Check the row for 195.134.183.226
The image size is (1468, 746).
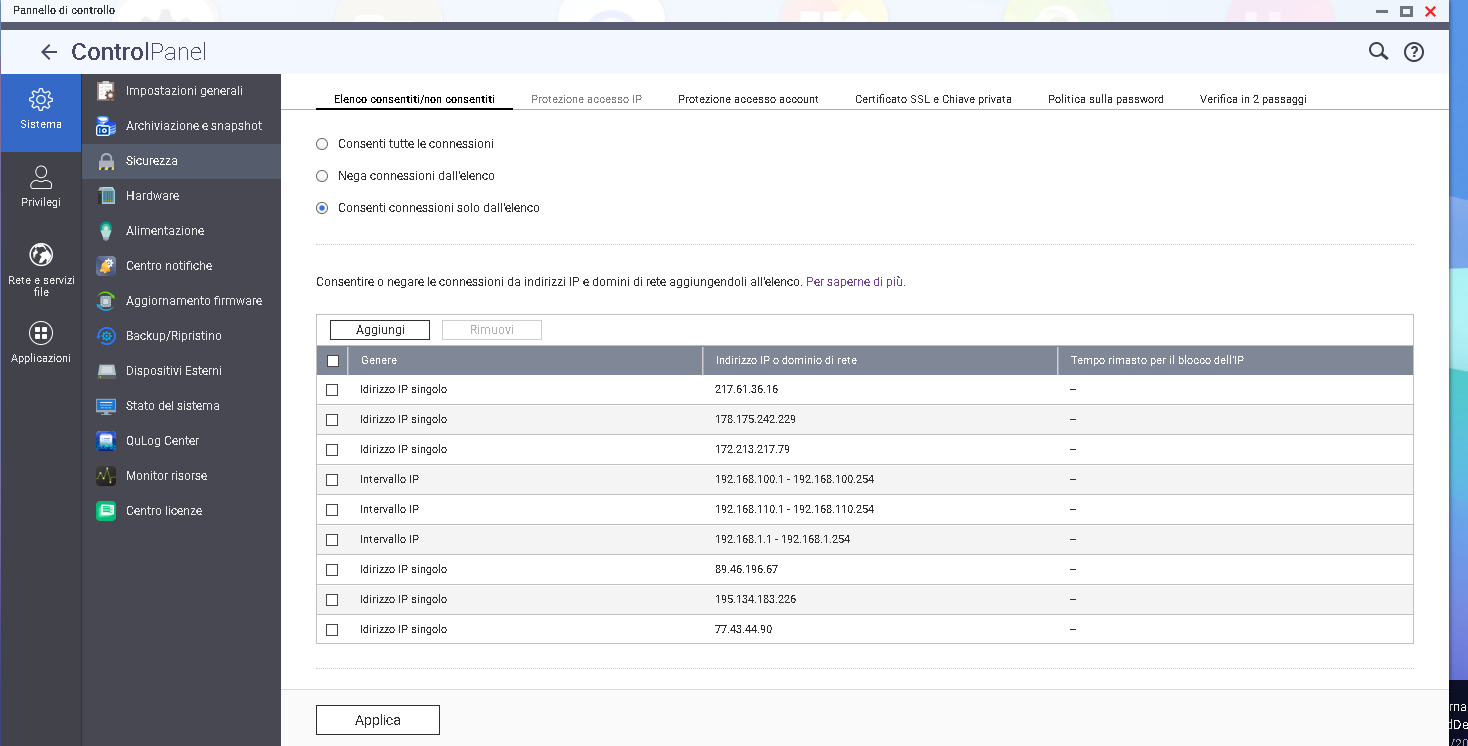[332, 600]
